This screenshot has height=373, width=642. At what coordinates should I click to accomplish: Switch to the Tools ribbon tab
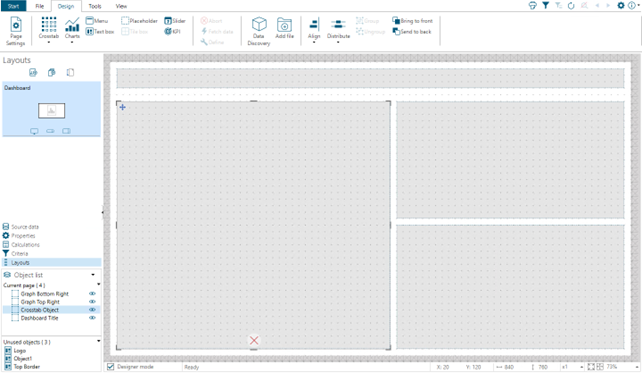click(x=95, y=6)
